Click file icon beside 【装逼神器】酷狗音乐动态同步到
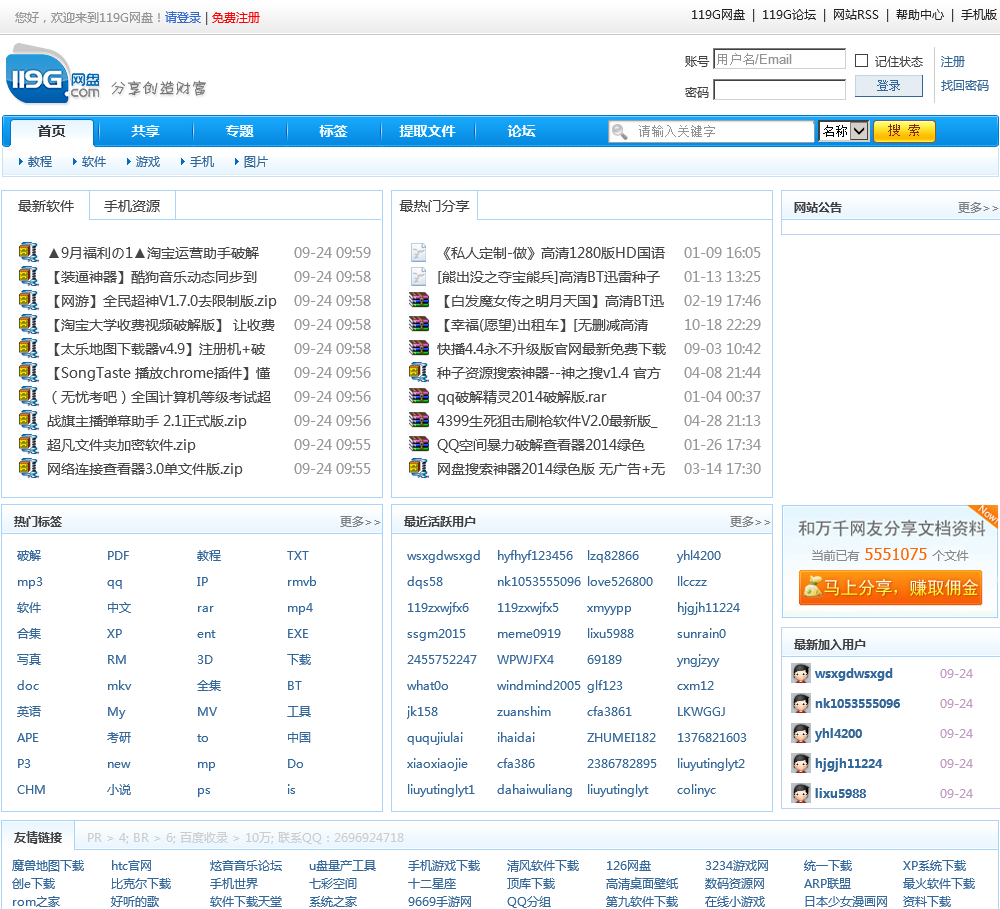1000x909 pixels. tap(28, 276)
